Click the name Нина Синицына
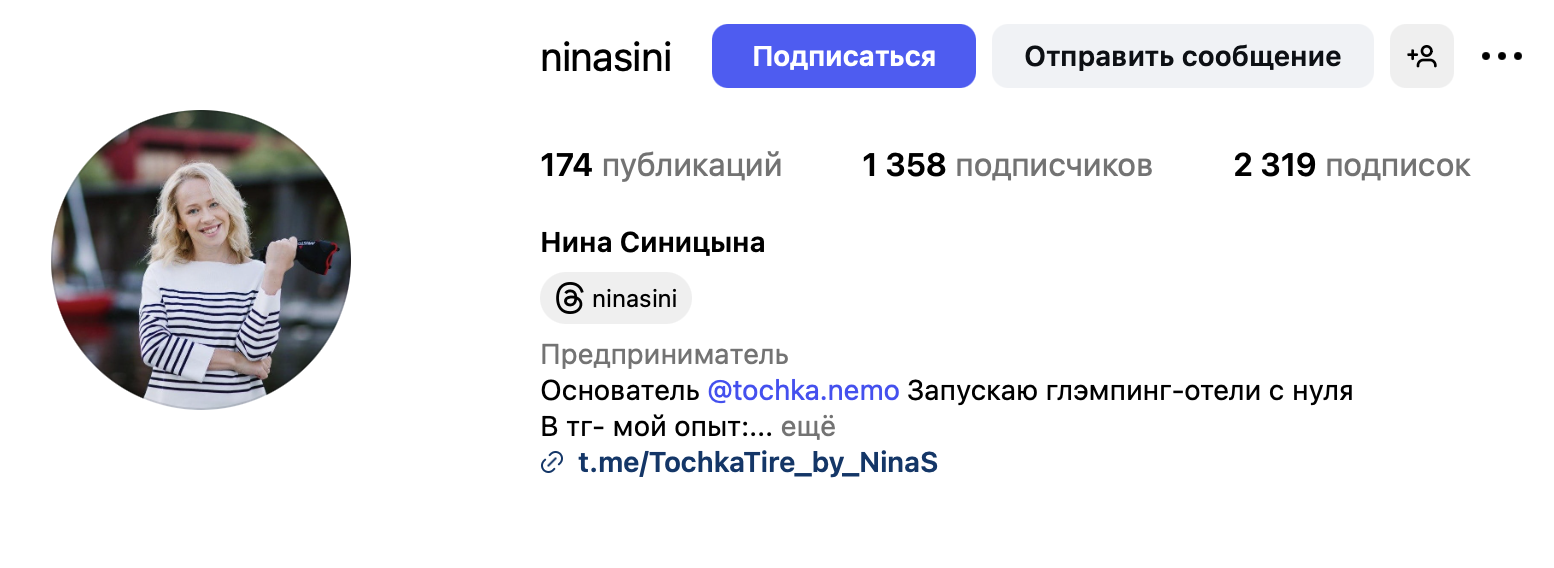Image resolution: width=1554 pixels, height=568 pixels. (652, 243)
